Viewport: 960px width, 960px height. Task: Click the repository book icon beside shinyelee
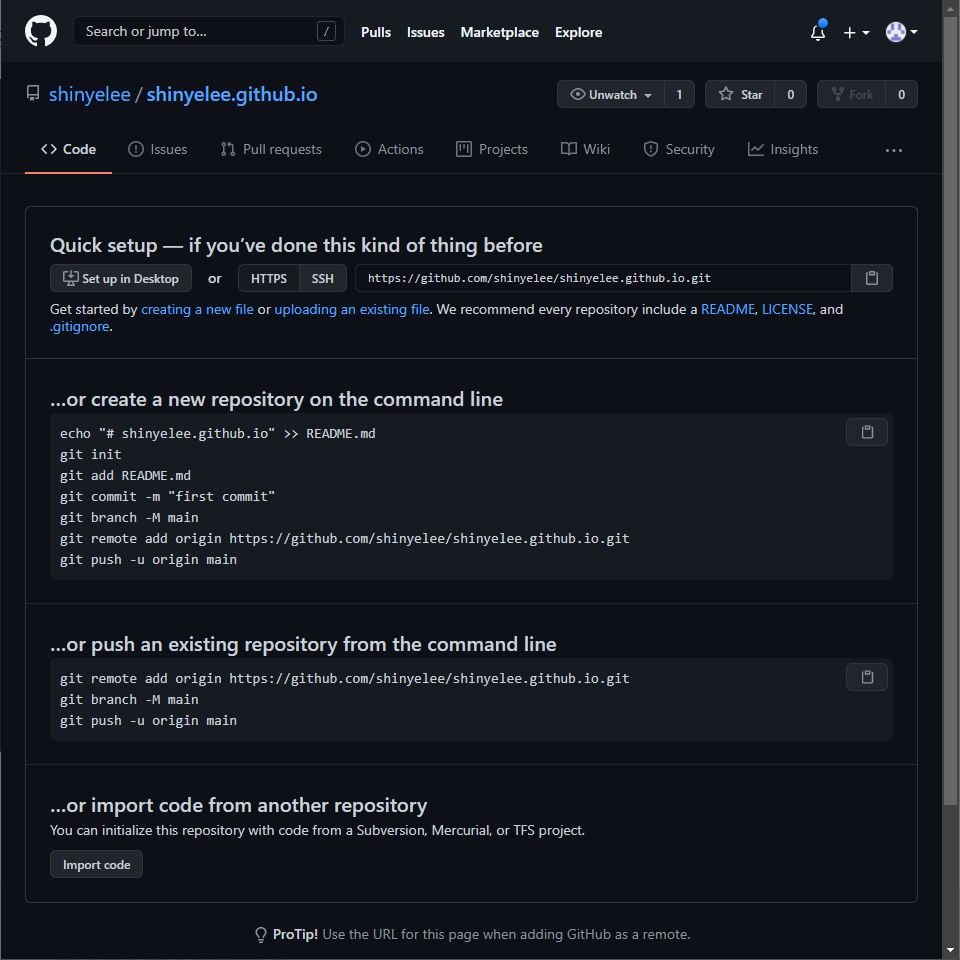(32, 94)
